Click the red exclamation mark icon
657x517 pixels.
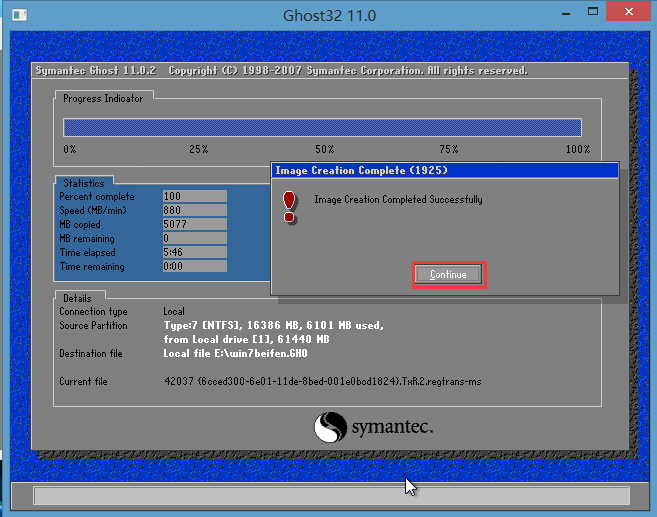pos(289,207)
